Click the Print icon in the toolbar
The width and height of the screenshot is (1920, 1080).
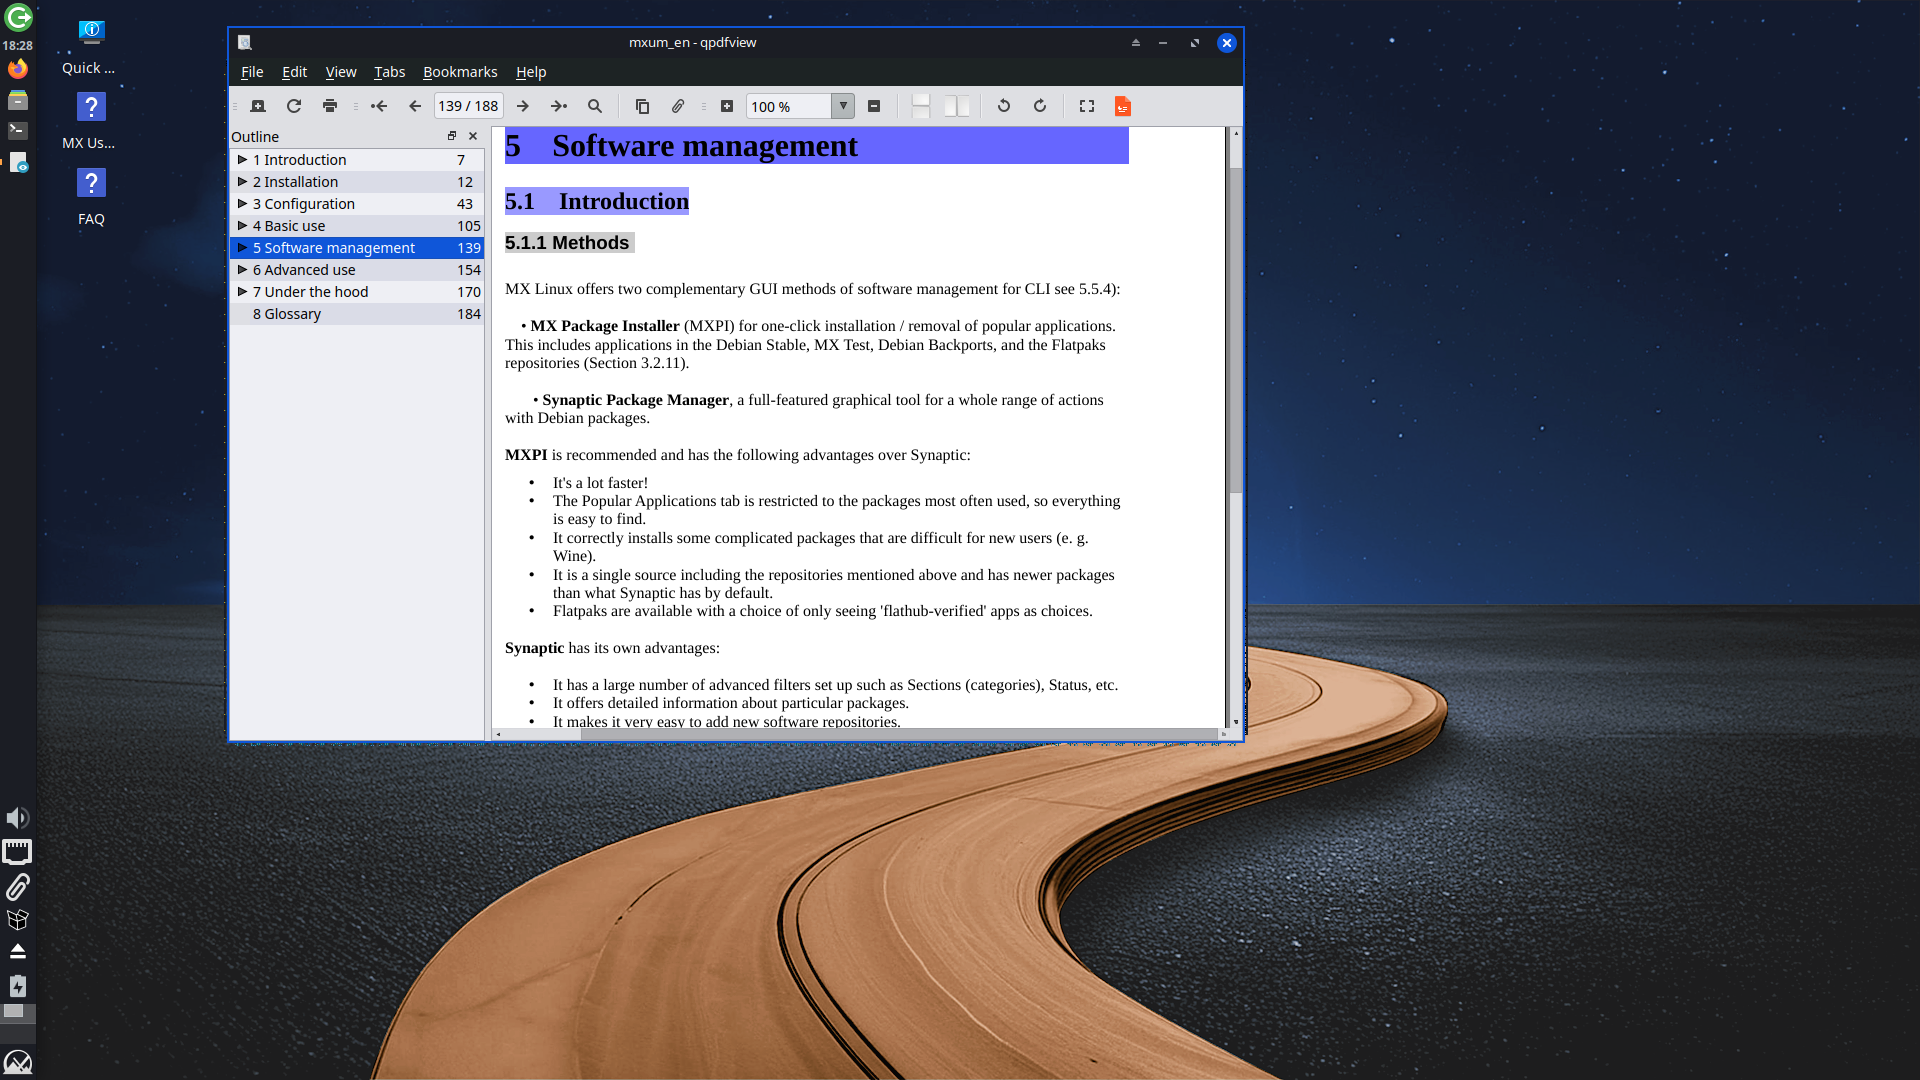pos(330,106)
